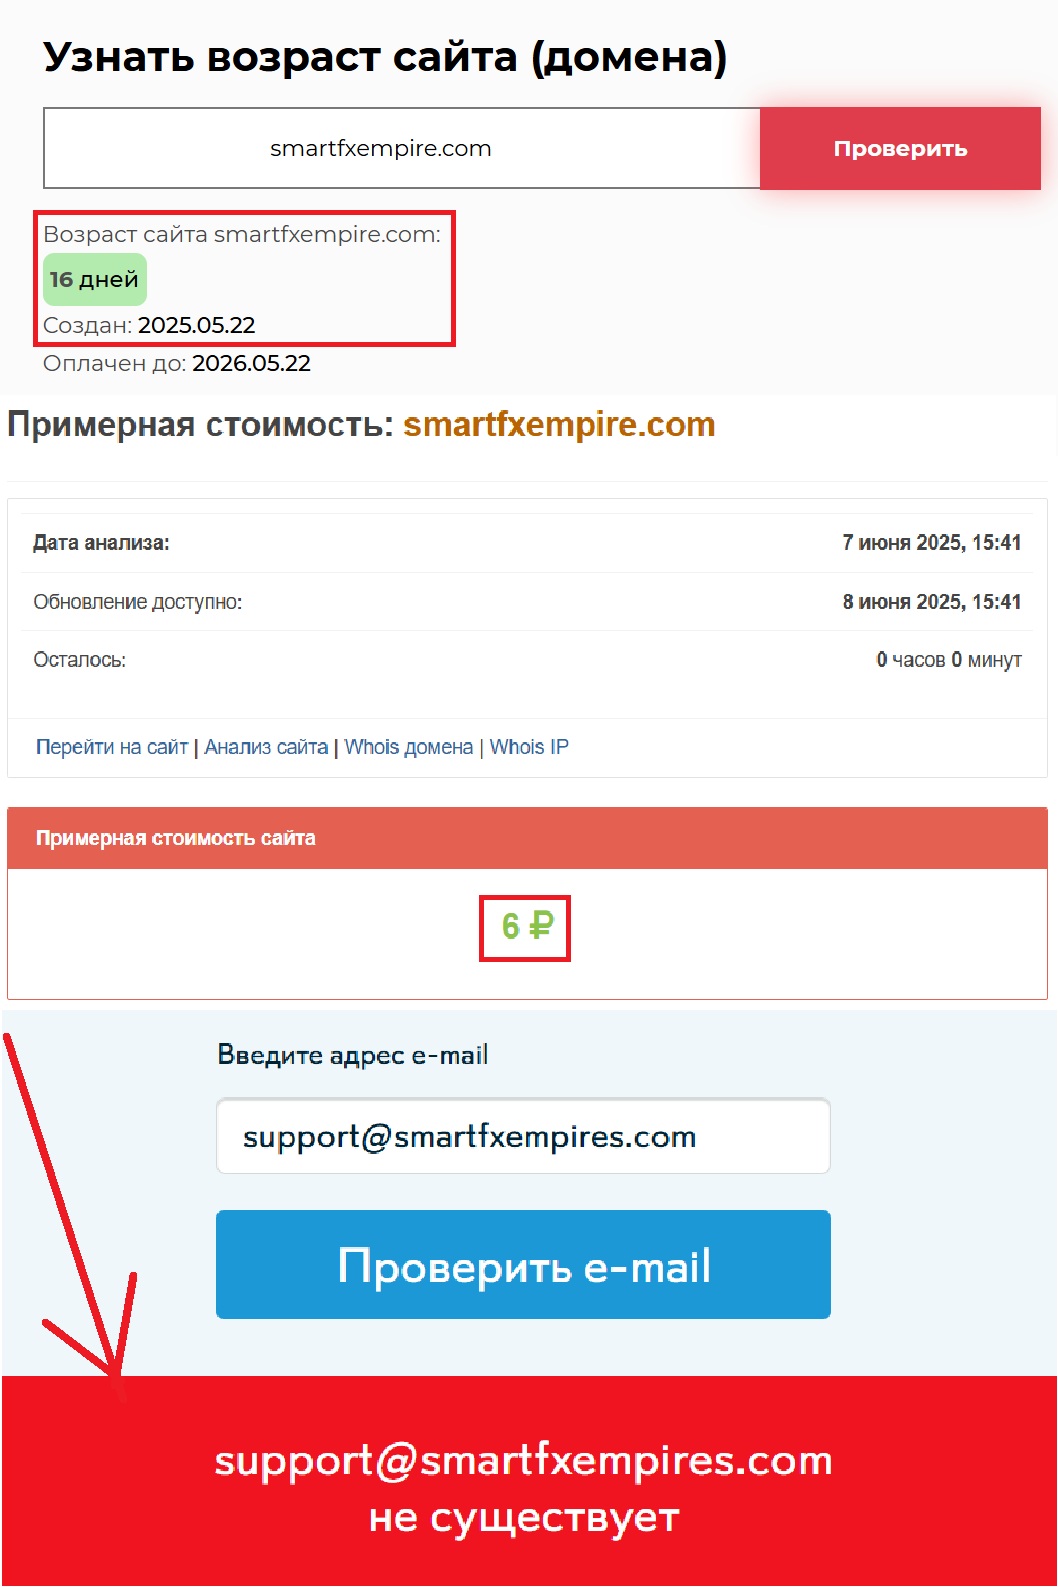This screenshot has width=1058, height=1587.
Task: Open the Анализ сайта link
Action: [266, 747]
